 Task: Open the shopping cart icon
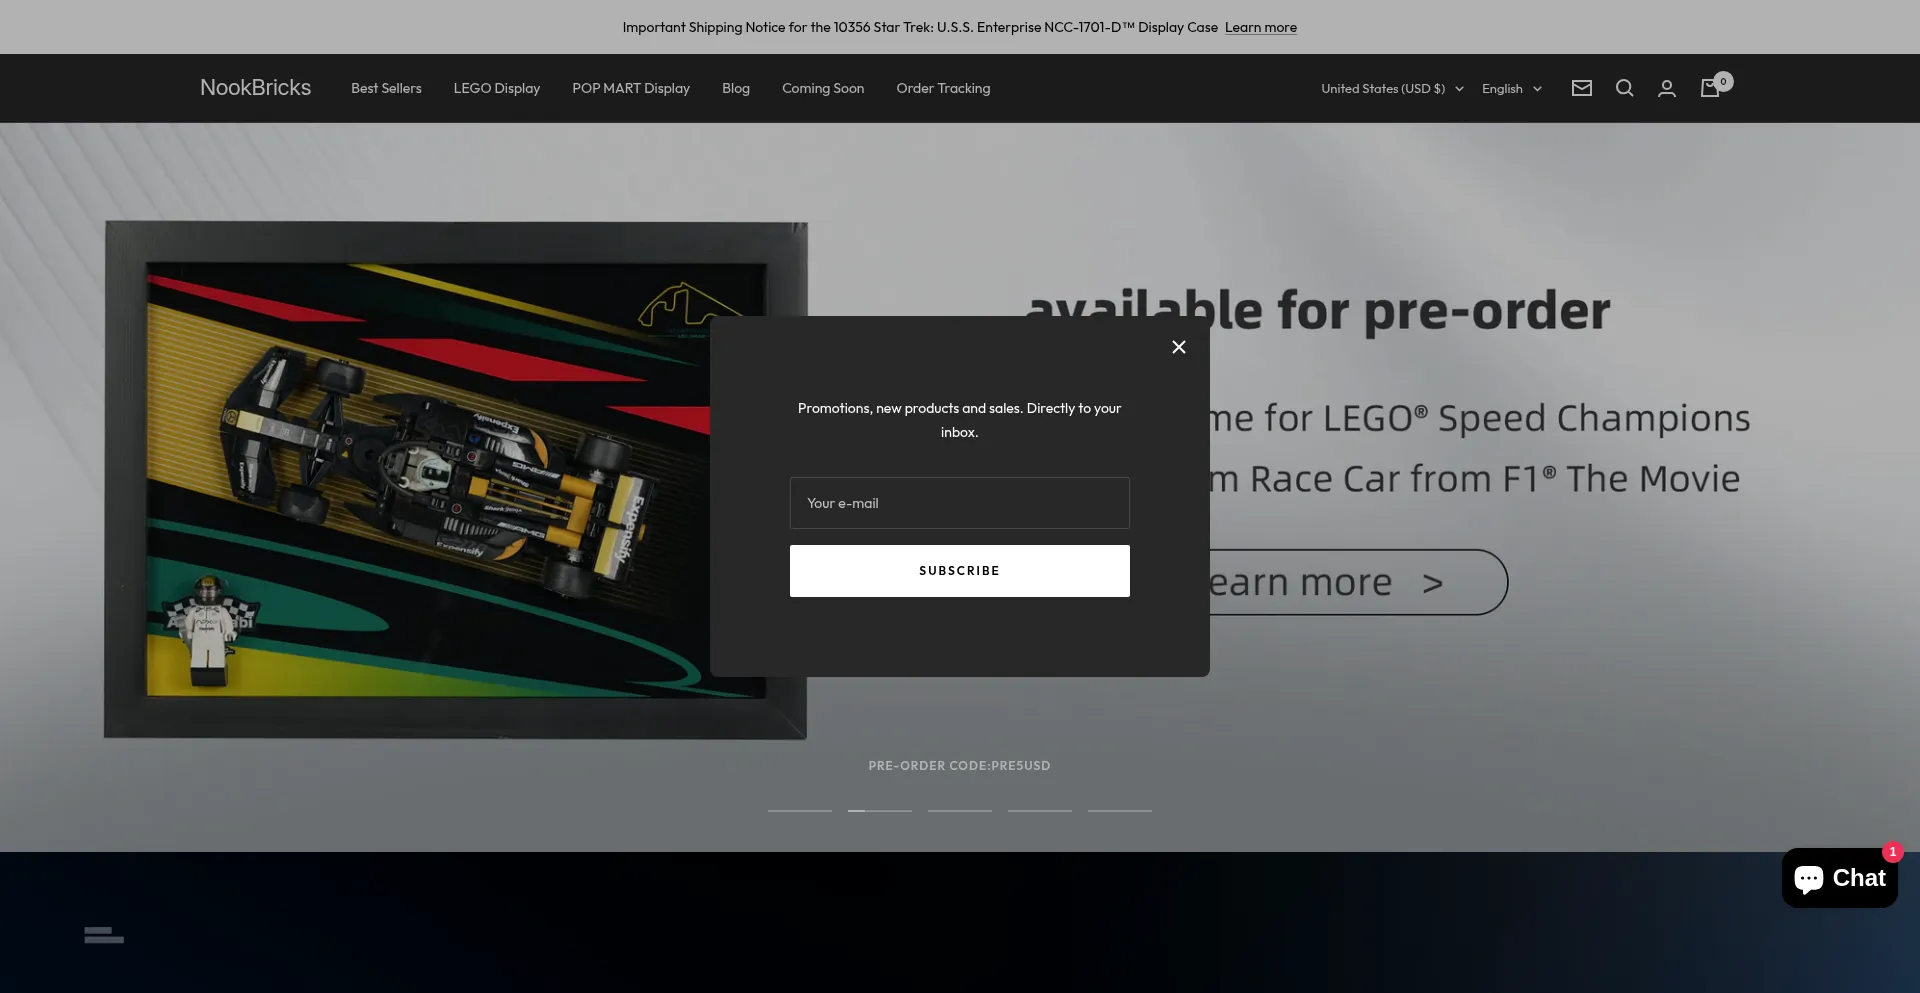coord(1710,88)
